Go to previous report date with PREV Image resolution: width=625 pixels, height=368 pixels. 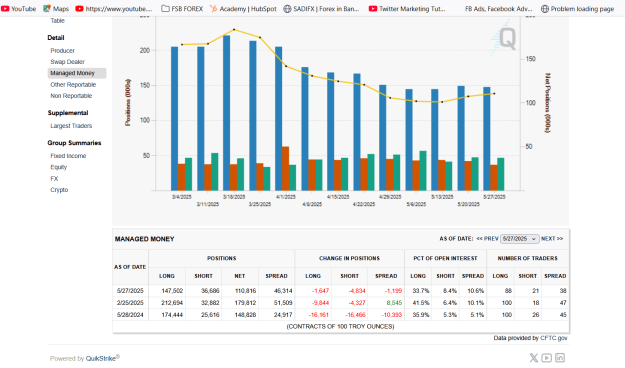coord(487,238)
